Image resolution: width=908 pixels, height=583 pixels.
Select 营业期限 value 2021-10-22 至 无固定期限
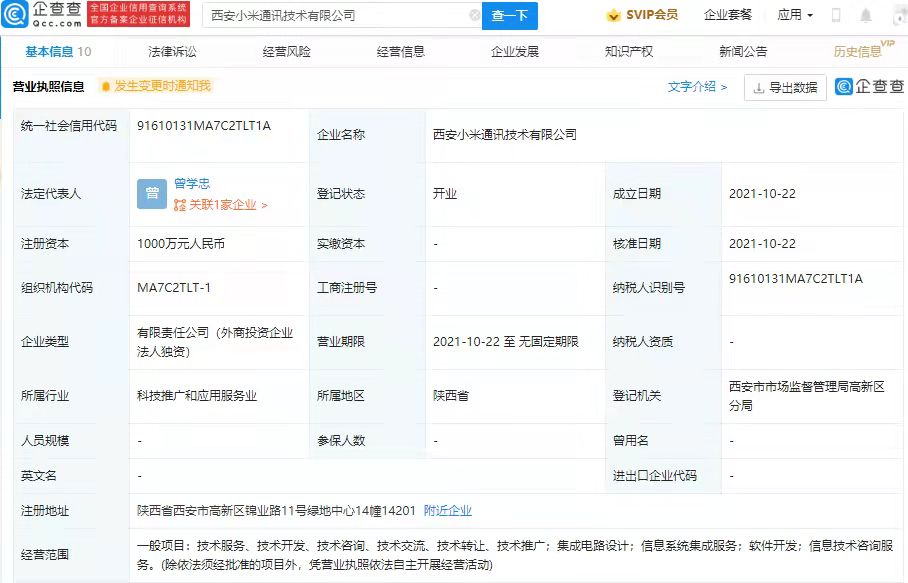click(x=506, y=342)
